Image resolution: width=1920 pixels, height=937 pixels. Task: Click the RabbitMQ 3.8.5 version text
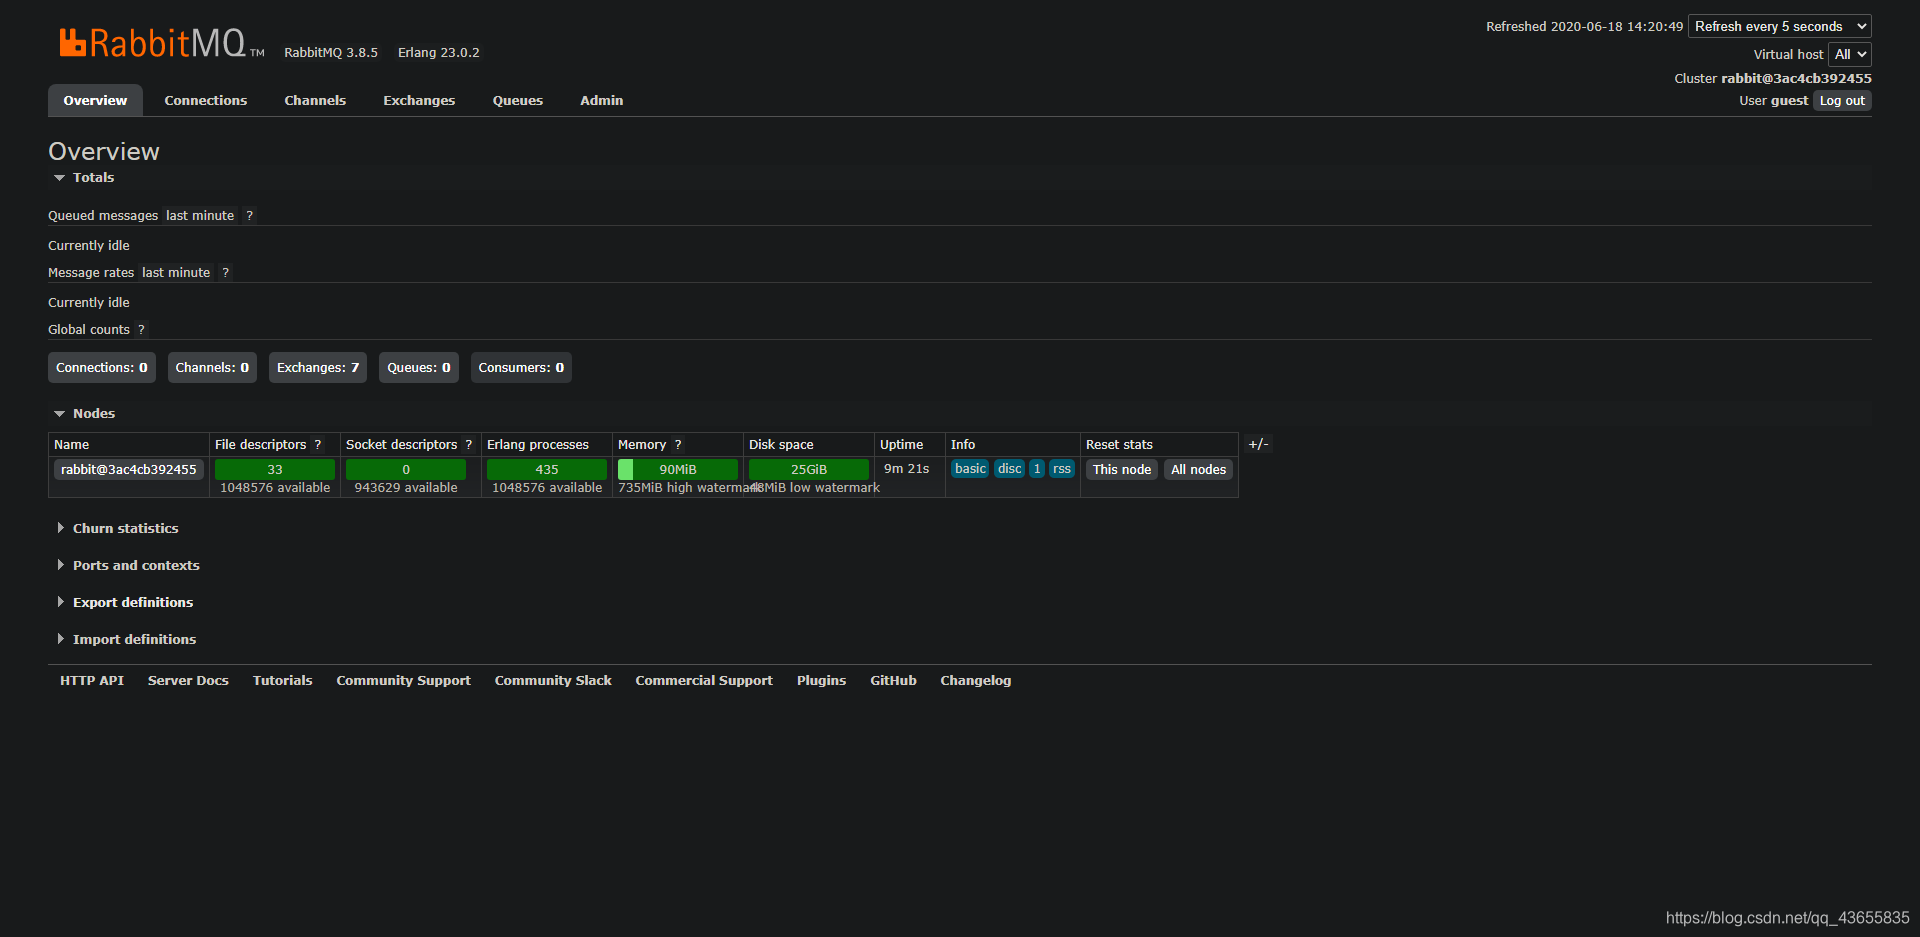pos(331,52)
